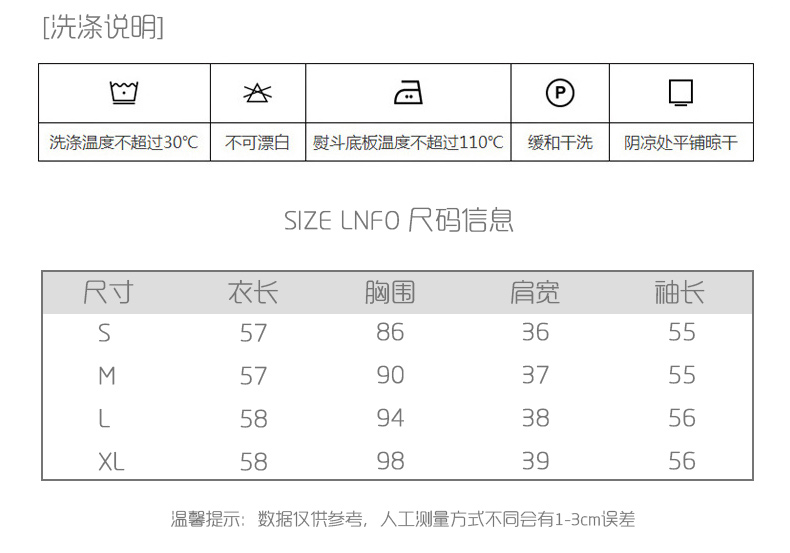Click the 缓和干洗 label
This screenshot has height=553, width=790.
(x=560, y=143)
